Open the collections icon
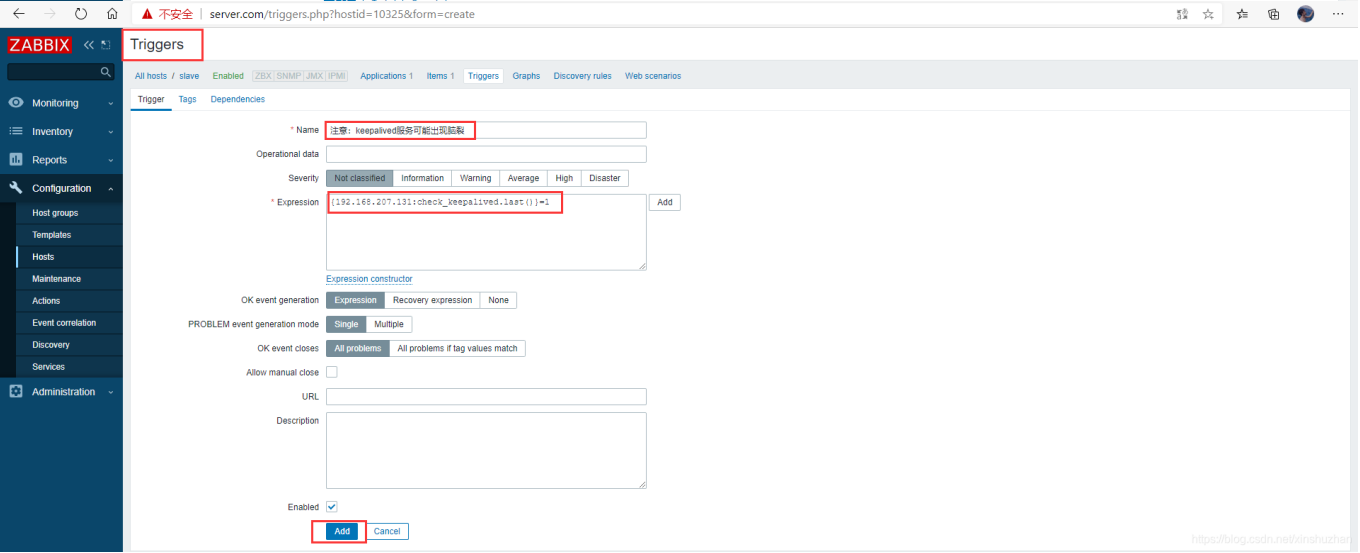1360x553 pixels. click(1273, 14)
